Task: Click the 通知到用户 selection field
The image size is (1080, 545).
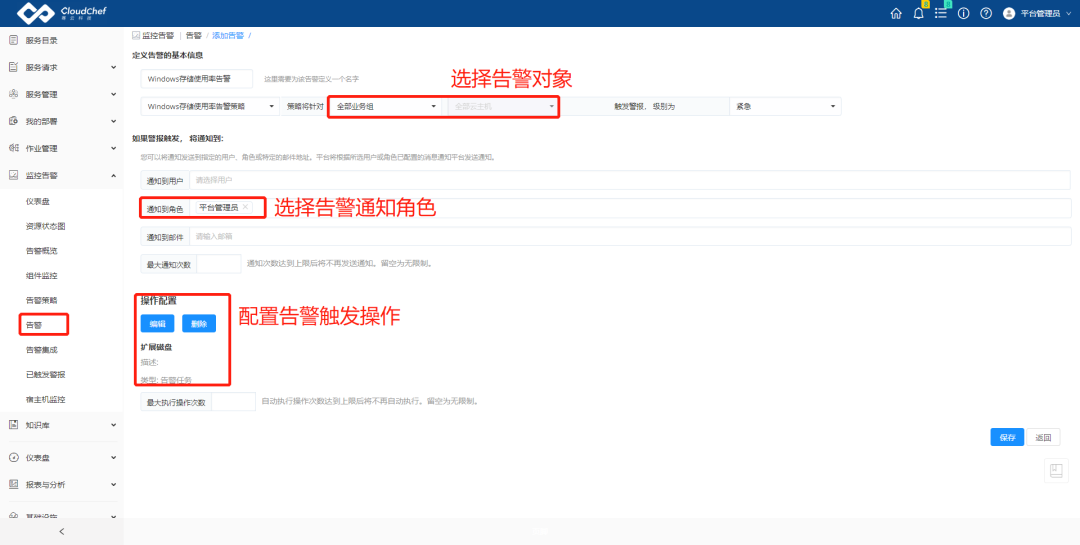Action: point(630,181)
